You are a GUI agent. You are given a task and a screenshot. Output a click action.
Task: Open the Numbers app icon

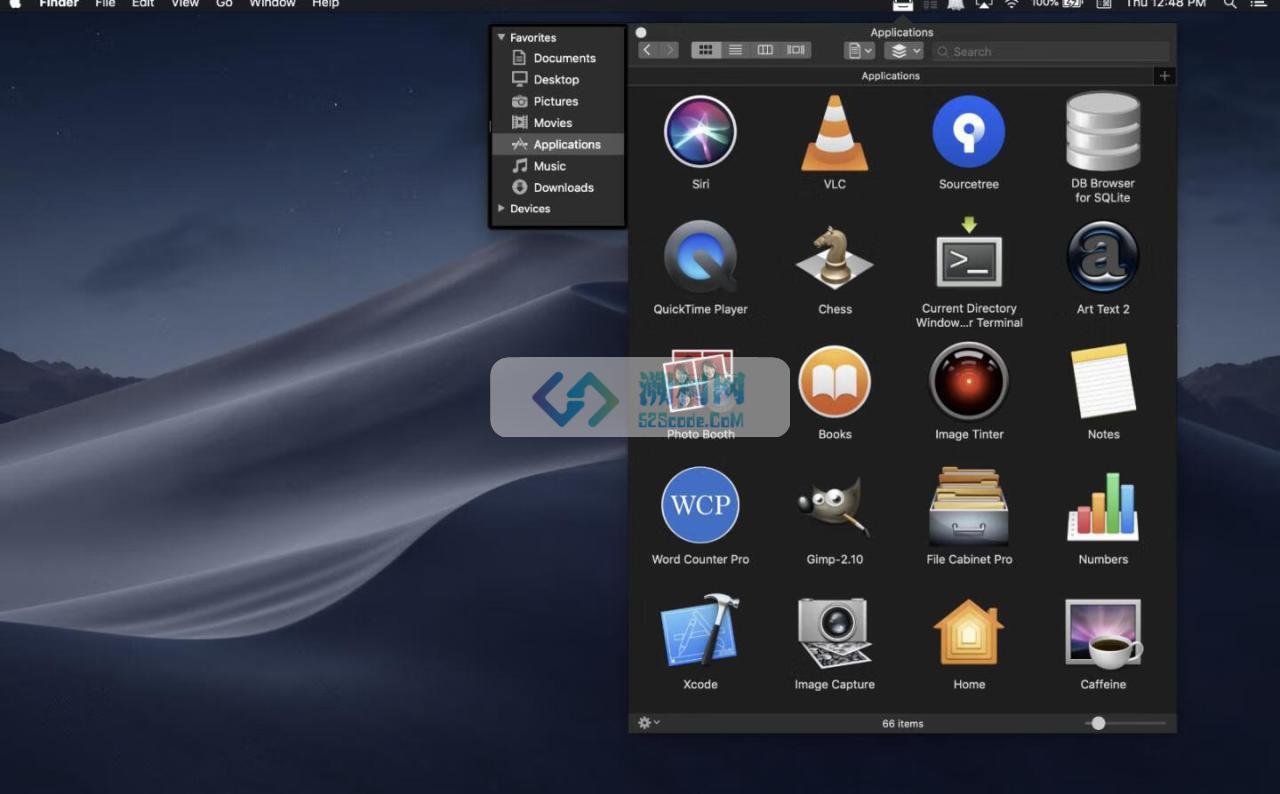1103,507
